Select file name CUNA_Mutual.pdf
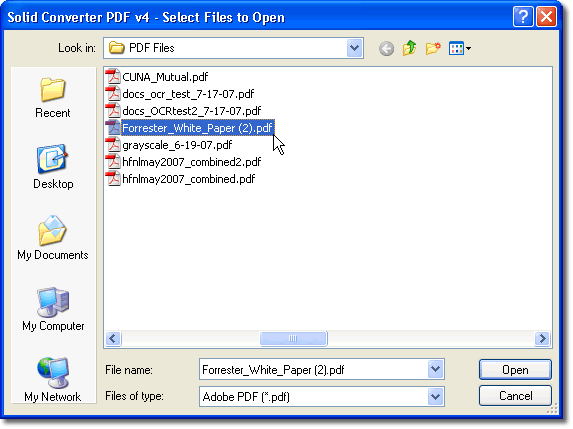The width and height of the screenshot is (573, 429). [165, 77]
